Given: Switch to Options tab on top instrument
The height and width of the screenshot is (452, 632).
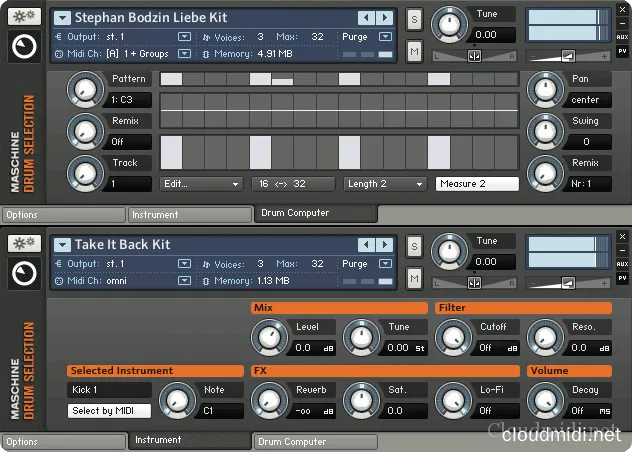Looking at the screenshot, I should pos(62,214).
